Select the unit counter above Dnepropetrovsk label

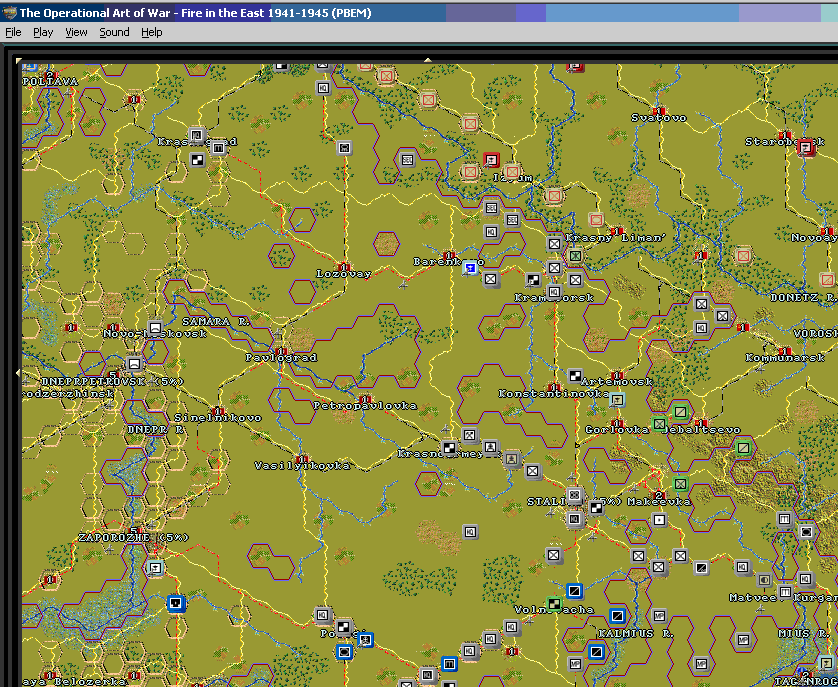pyautogui.click(x=134, y=364)
